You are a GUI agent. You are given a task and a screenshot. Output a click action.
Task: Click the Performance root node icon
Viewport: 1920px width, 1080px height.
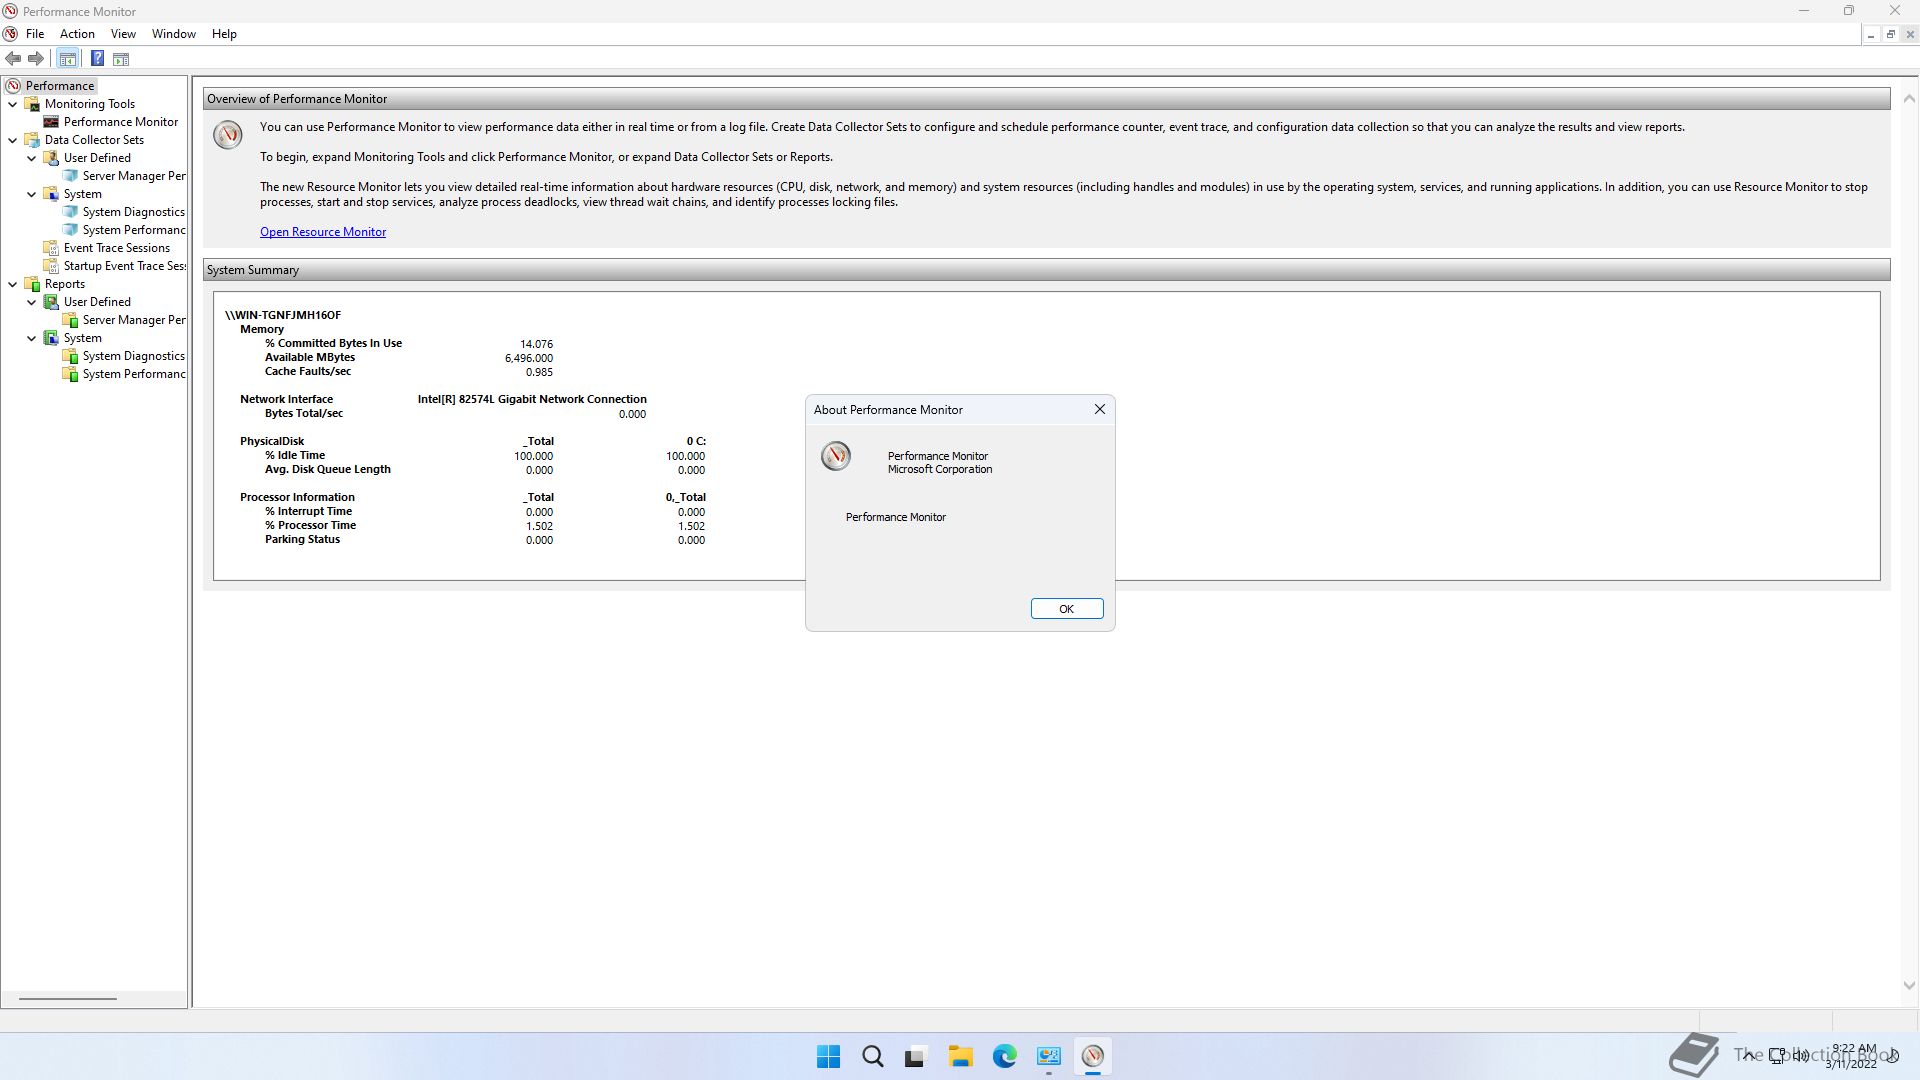[x=13, y=86]
